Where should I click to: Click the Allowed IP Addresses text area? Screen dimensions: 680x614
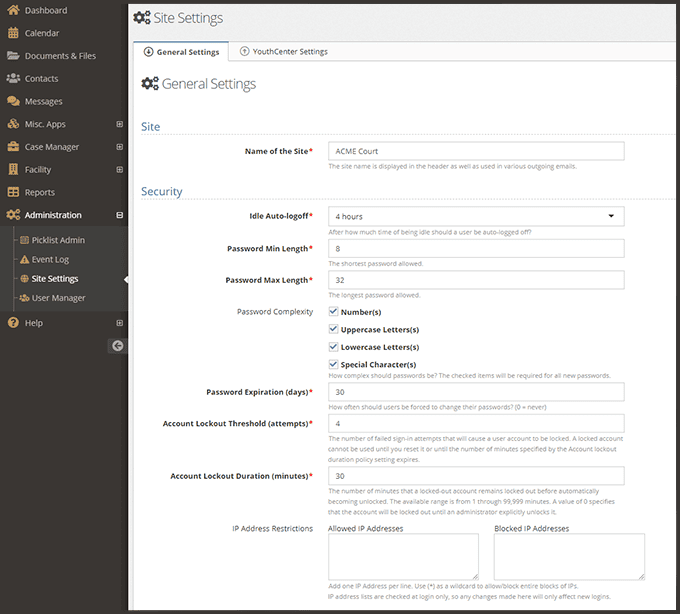(x=403, y=557)
